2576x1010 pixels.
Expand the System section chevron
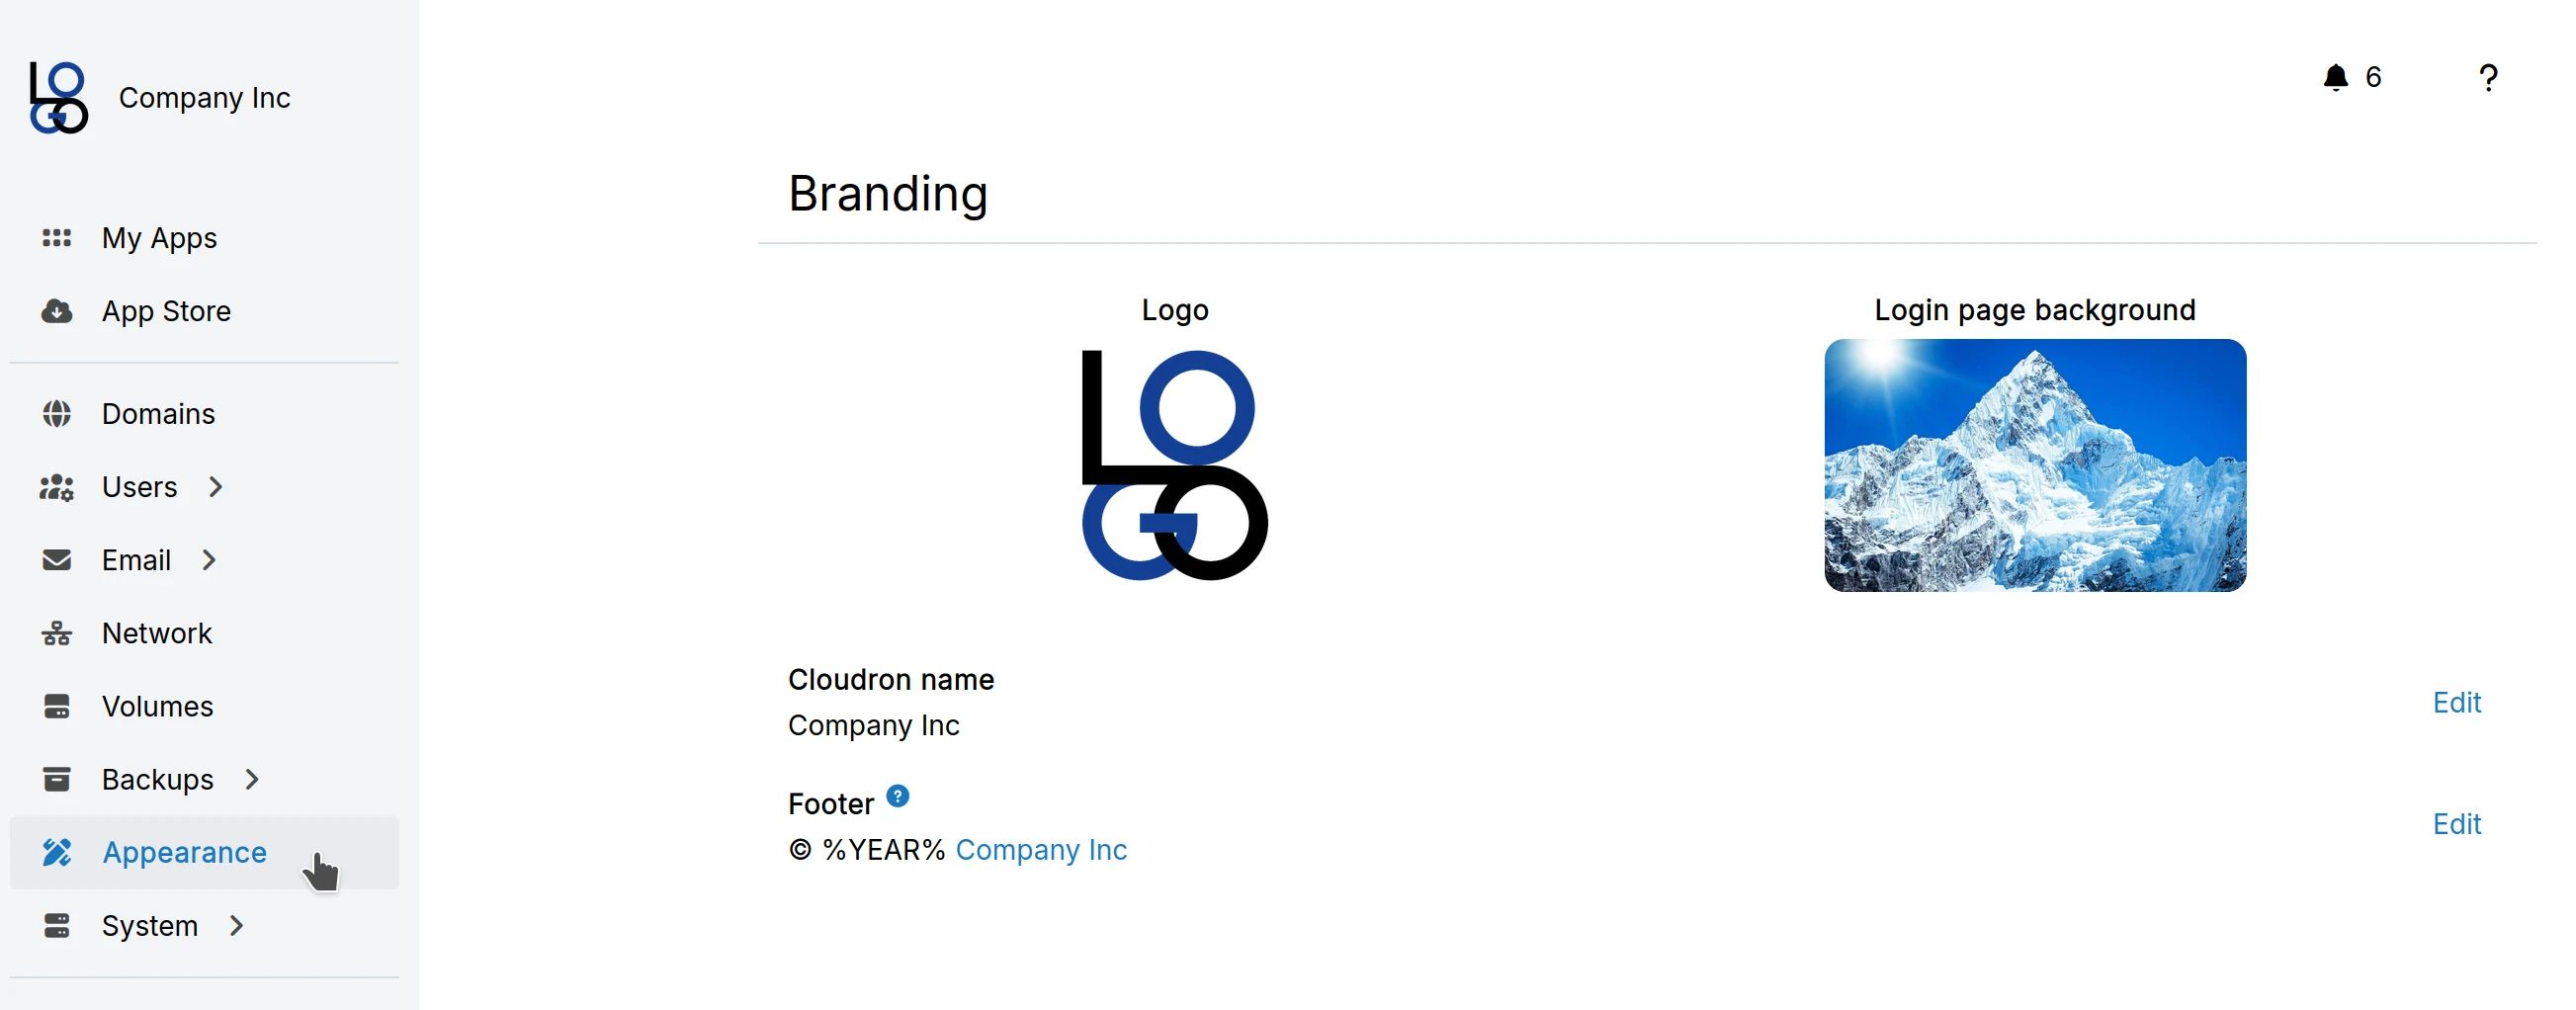click(235, 925)
